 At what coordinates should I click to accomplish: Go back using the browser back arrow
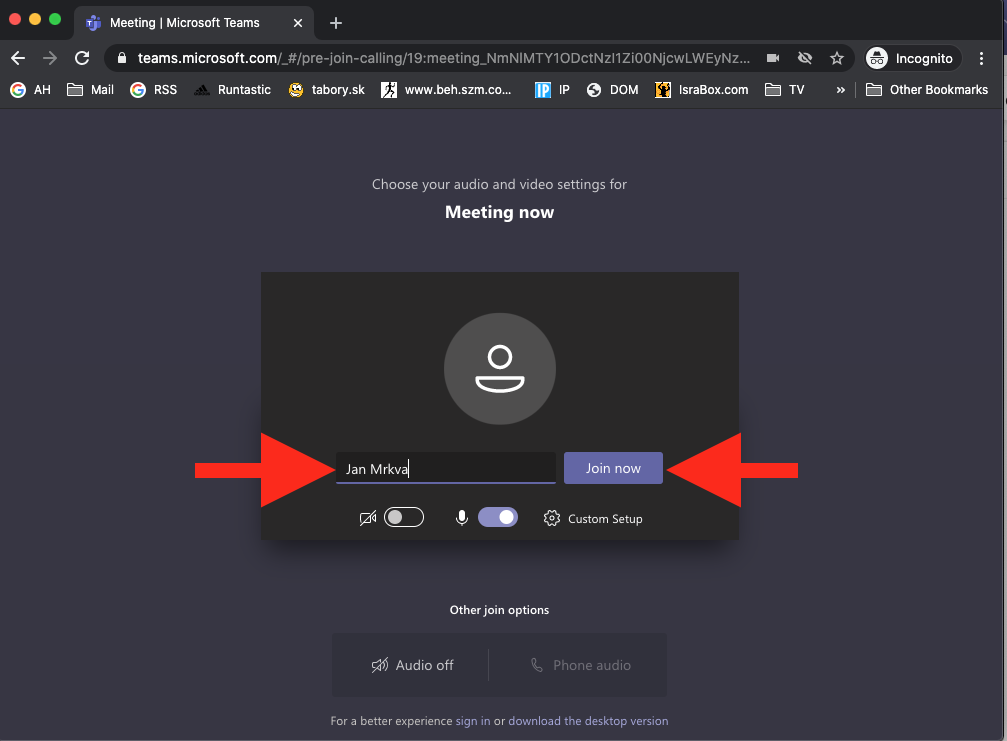pyautogui.click(x=18, y=58)
